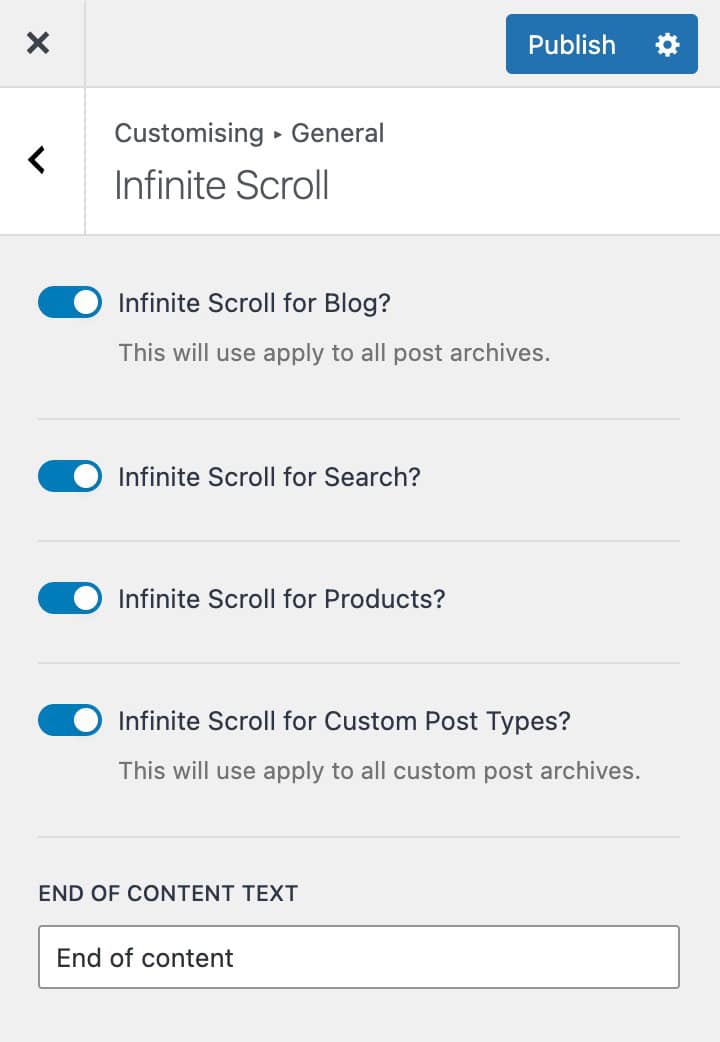
Task: Select General in the breadcrumb path
Action: 337,133
